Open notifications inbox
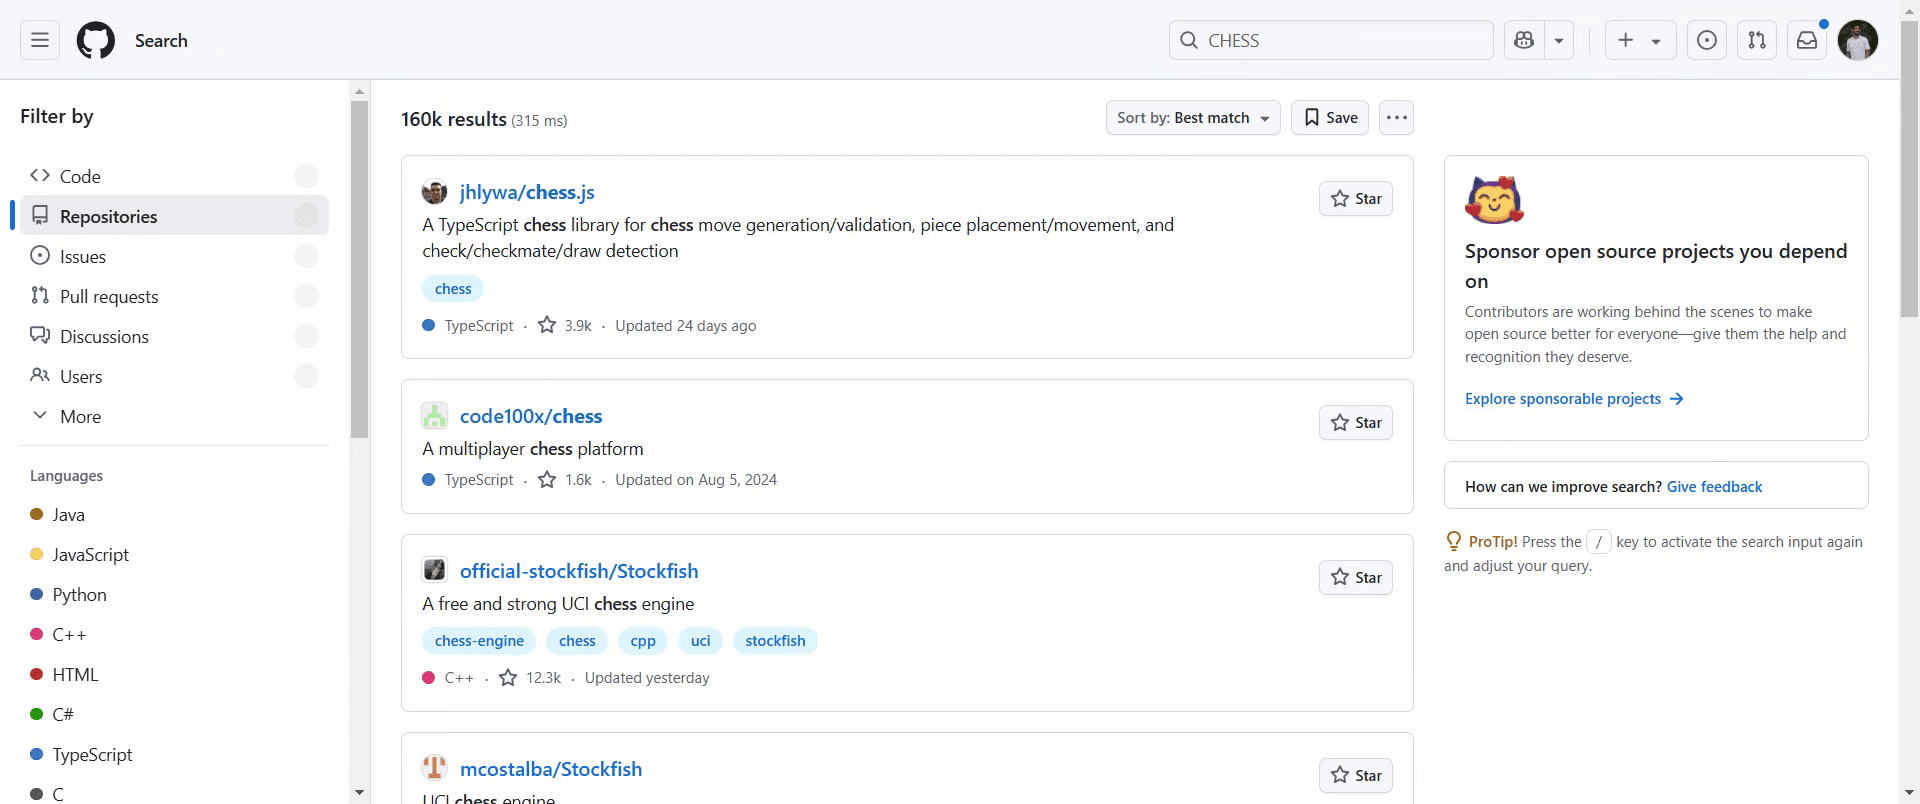This screenshot has height=804, width=1920. click(x=1807, y=40)
